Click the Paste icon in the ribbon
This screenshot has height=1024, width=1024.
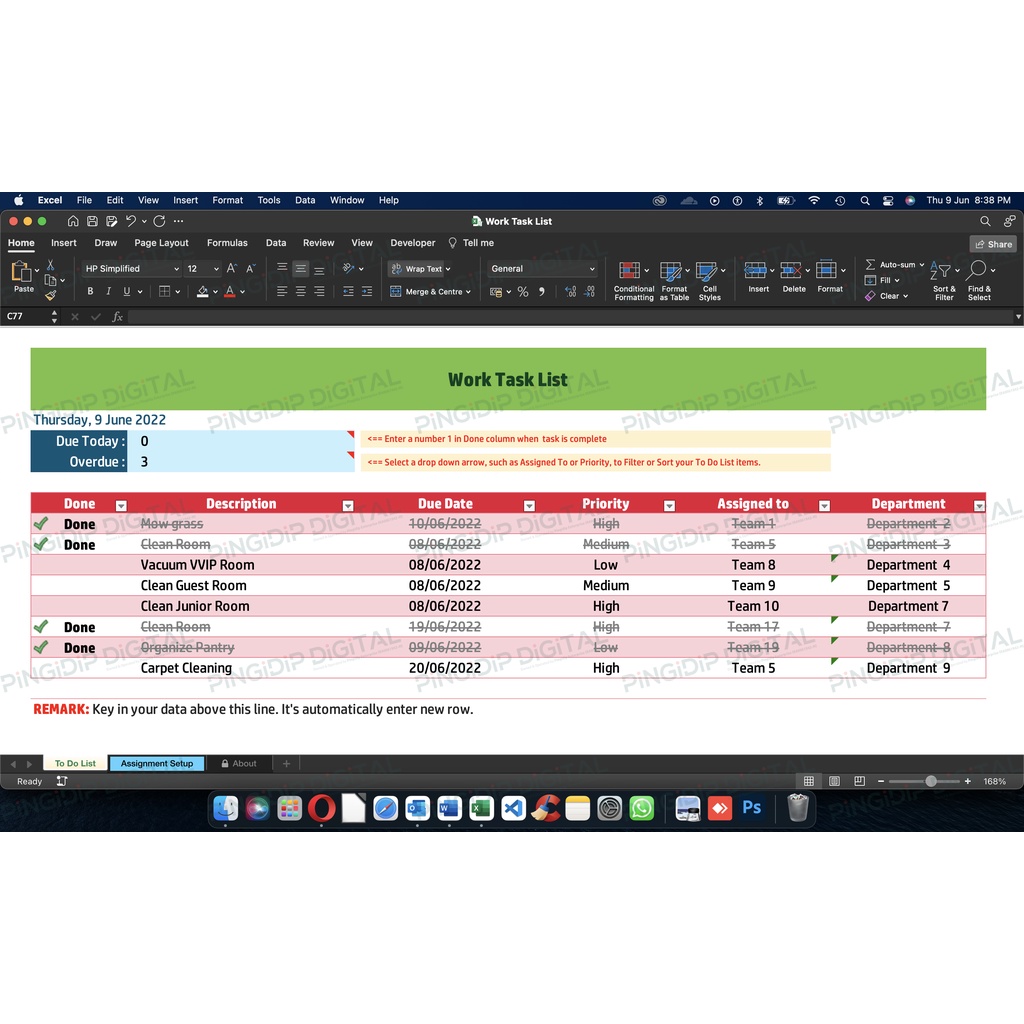point(22,272)
